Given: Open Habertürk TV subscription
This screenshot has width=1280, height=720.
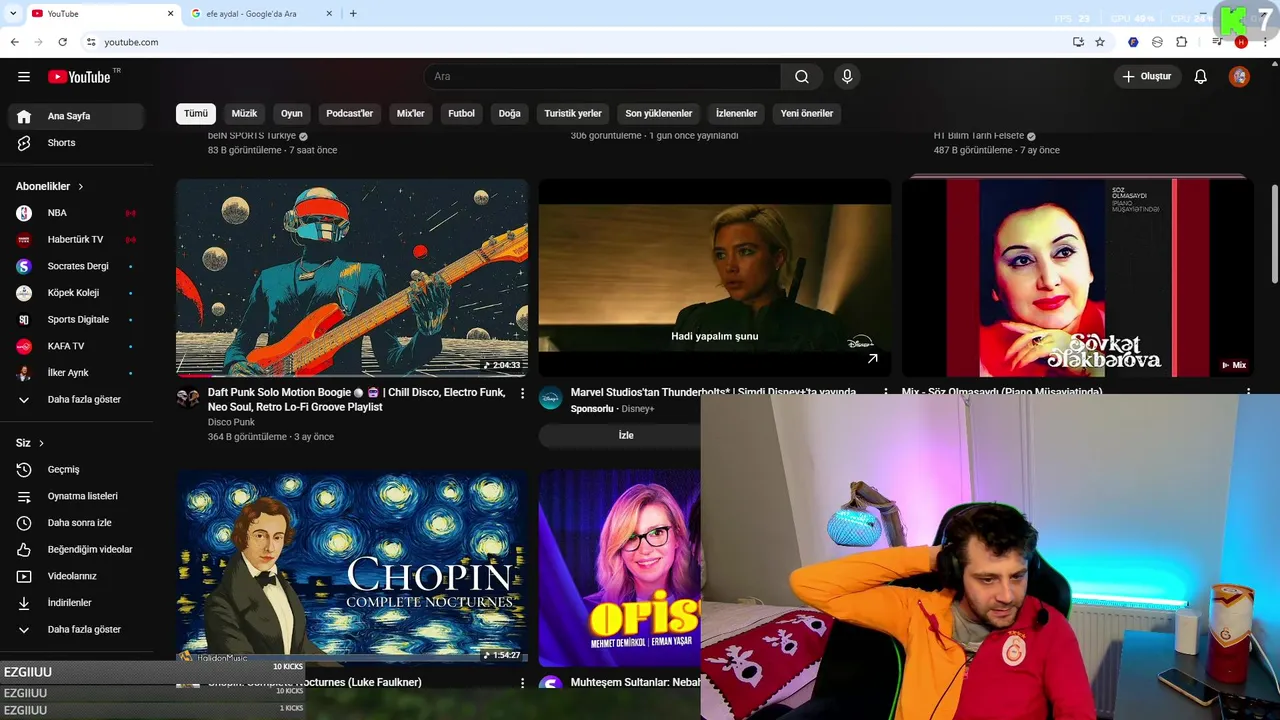Looking at the screenshot, I should [x=76, y=240].
